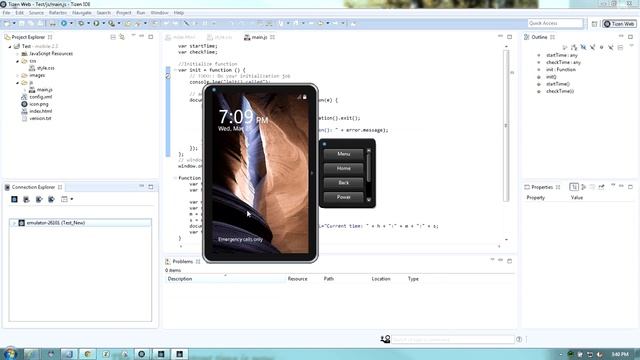Open the Edit menu
This screenshot has height=360, width=640.
(x=19, y=13)
